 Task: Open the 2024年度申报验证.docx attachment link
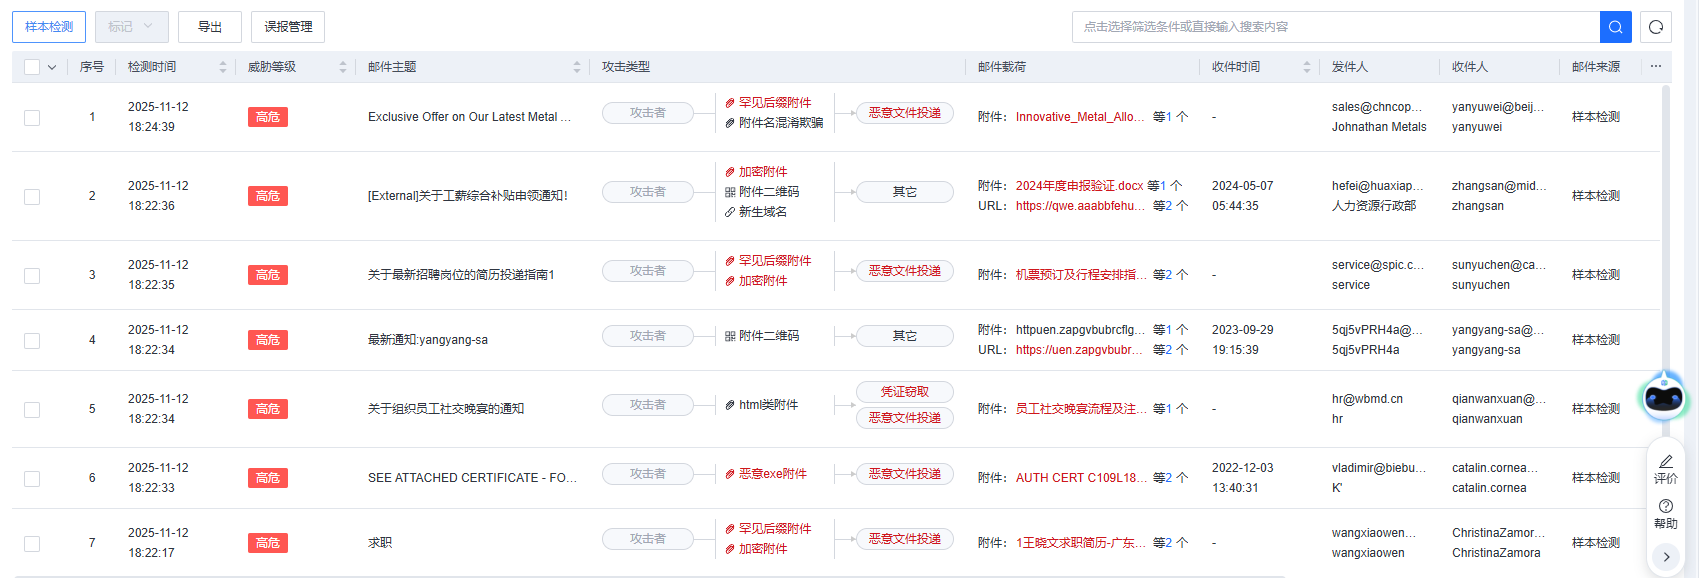click(1079, 186)
